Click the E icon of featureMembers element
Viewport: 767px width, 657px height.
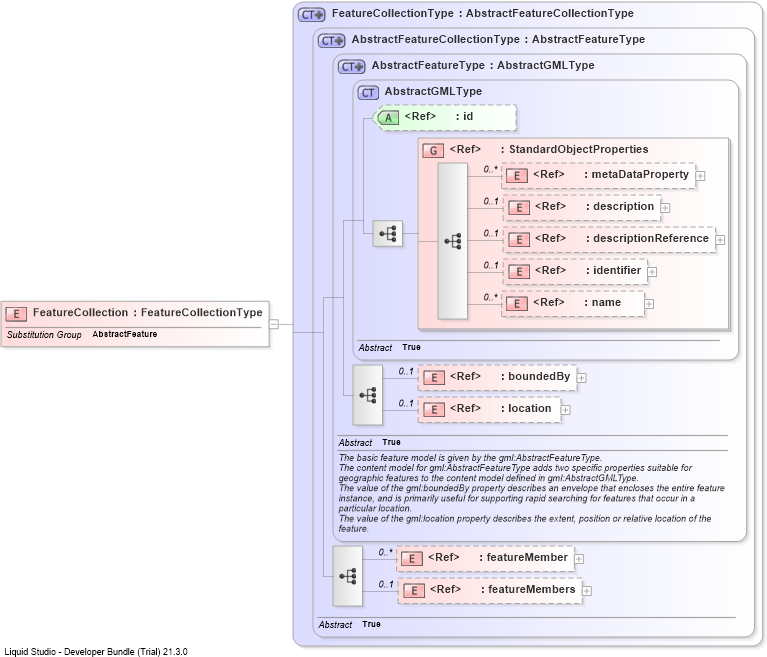(x=414, y=590)
